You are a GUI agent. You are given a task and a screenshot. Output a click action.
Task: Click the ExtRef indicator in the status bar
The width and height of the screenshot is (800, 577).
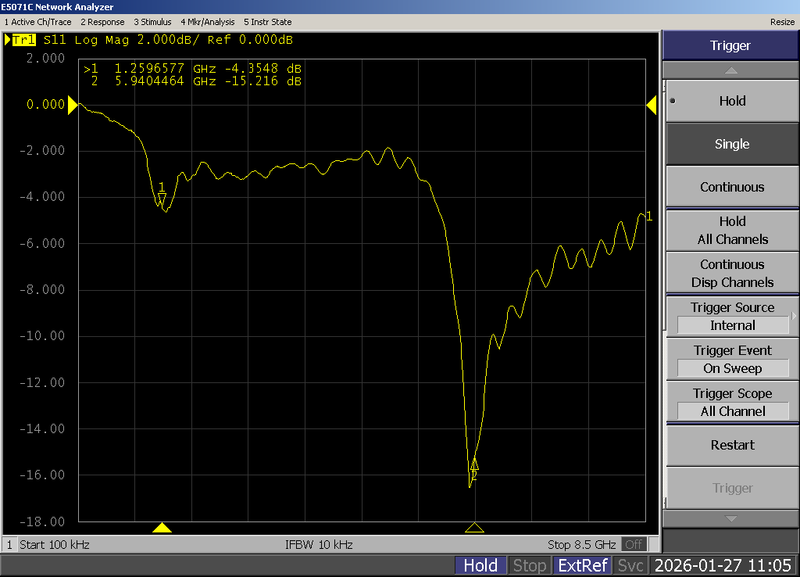coord(581,565)
